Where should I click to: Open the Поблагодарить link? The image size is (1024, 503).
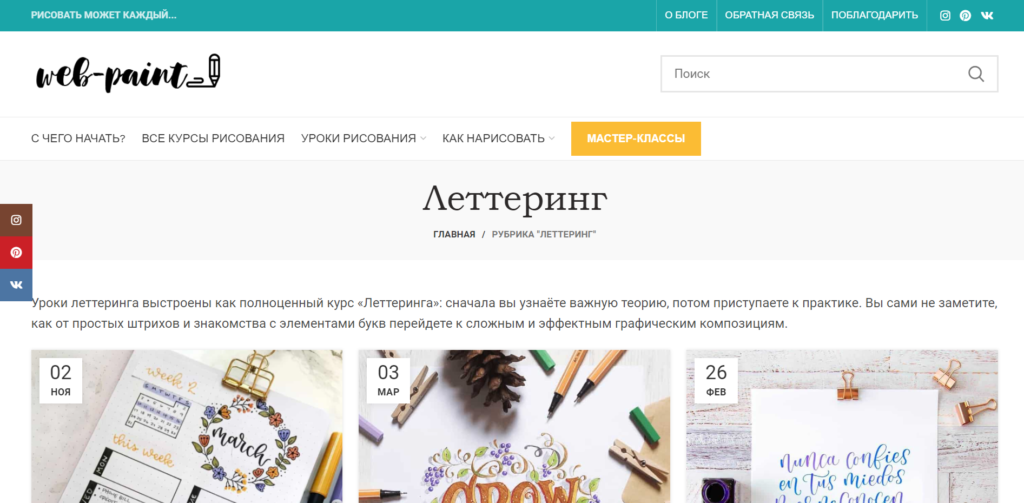click(874, 16)
